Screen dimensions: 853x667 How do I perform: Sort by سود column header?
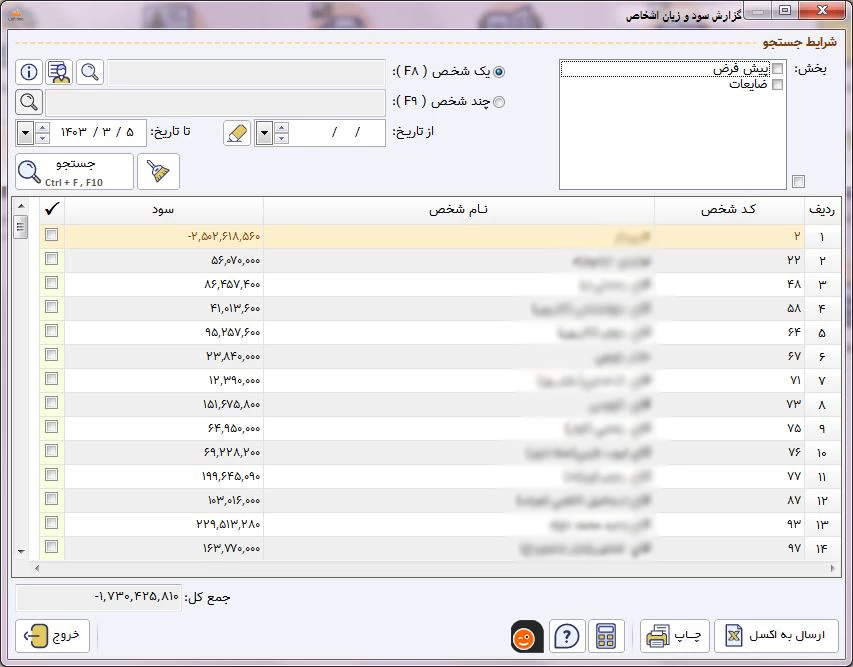pyautogui.click(x=164, y=210)
